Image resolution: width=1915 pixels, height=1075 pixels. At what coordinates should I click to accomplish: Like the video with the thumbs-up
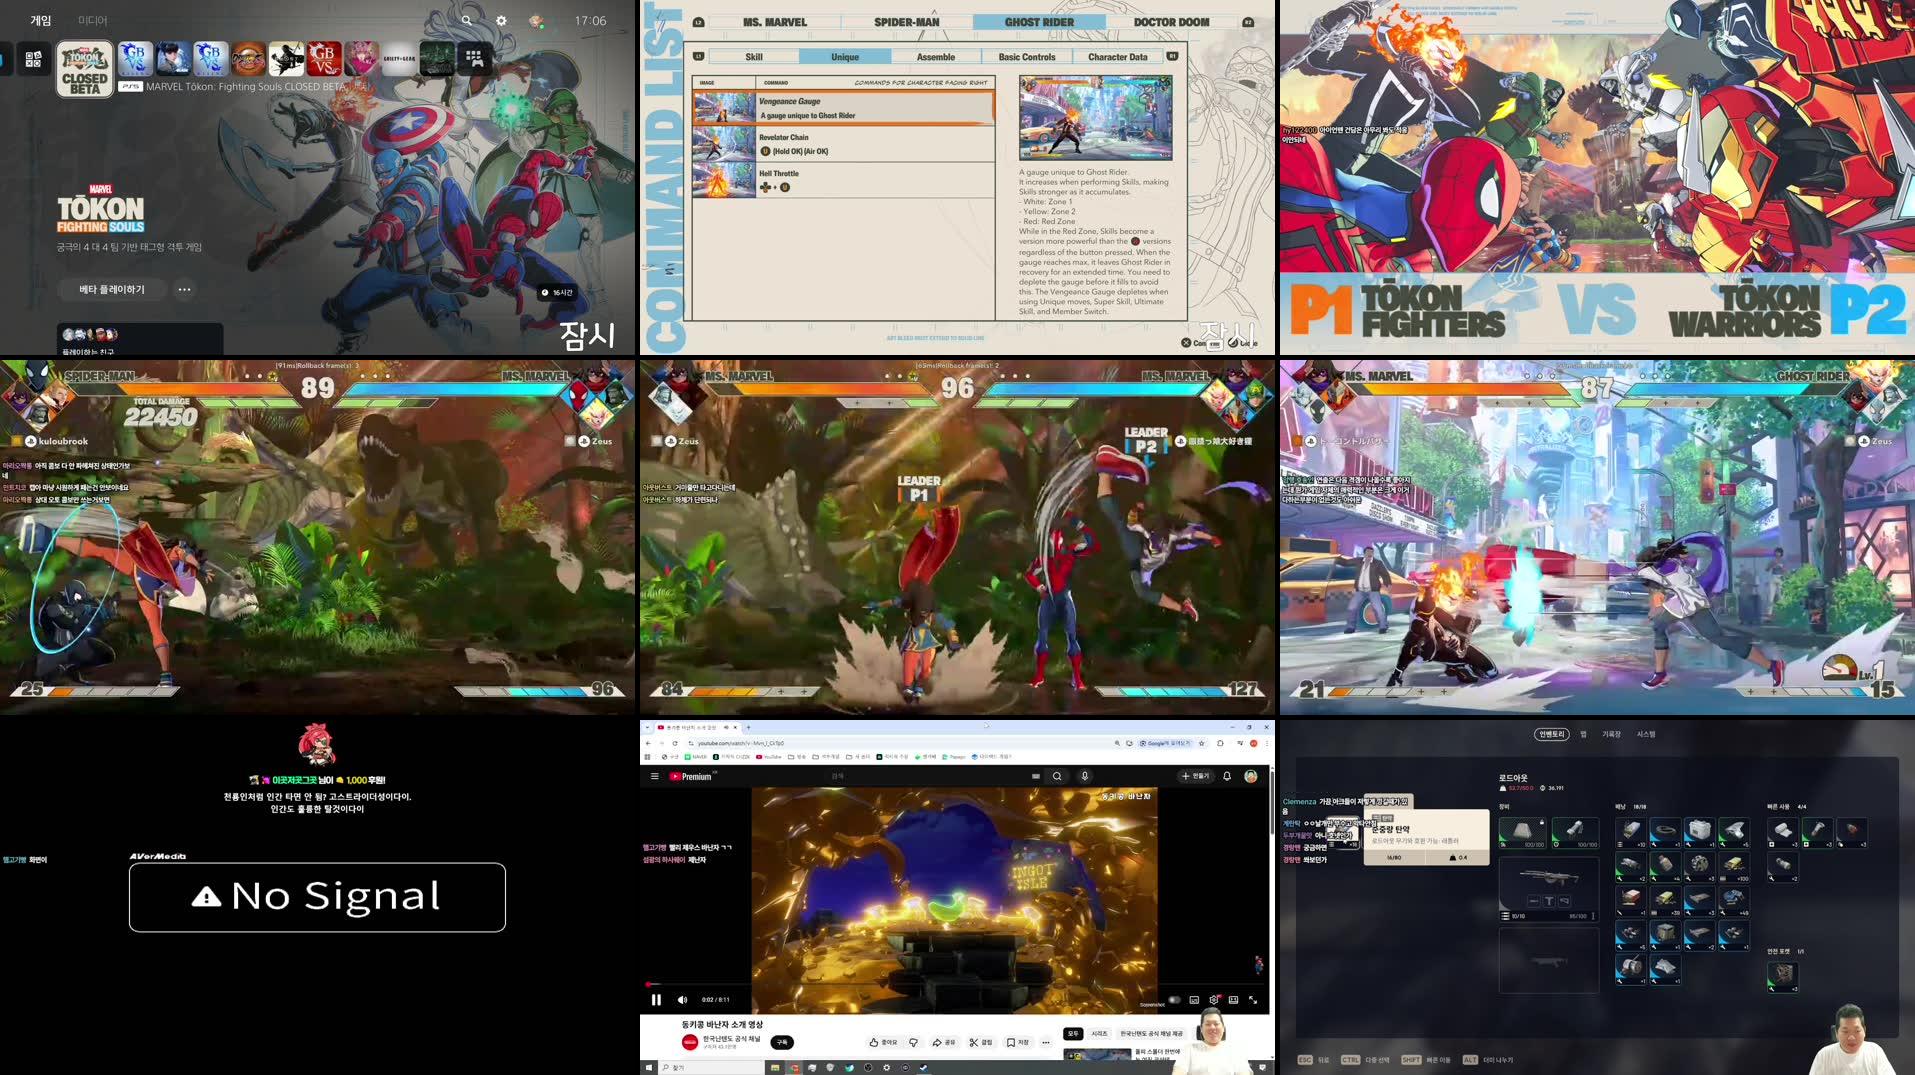pyautogui.click(x=873, y=1042)
